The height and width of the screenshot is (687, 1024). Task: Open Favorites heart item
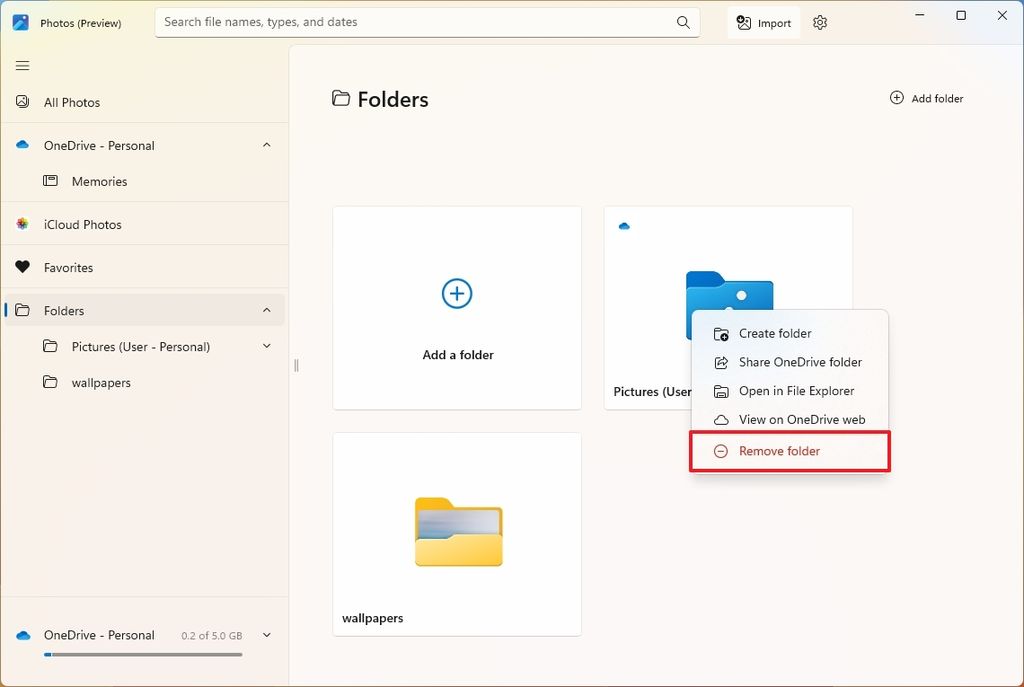[68, 267]
